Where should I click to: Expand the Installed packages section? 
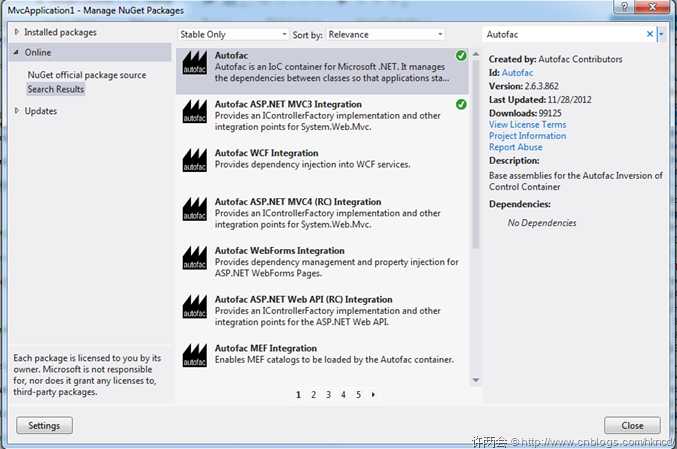coord(17,32)
